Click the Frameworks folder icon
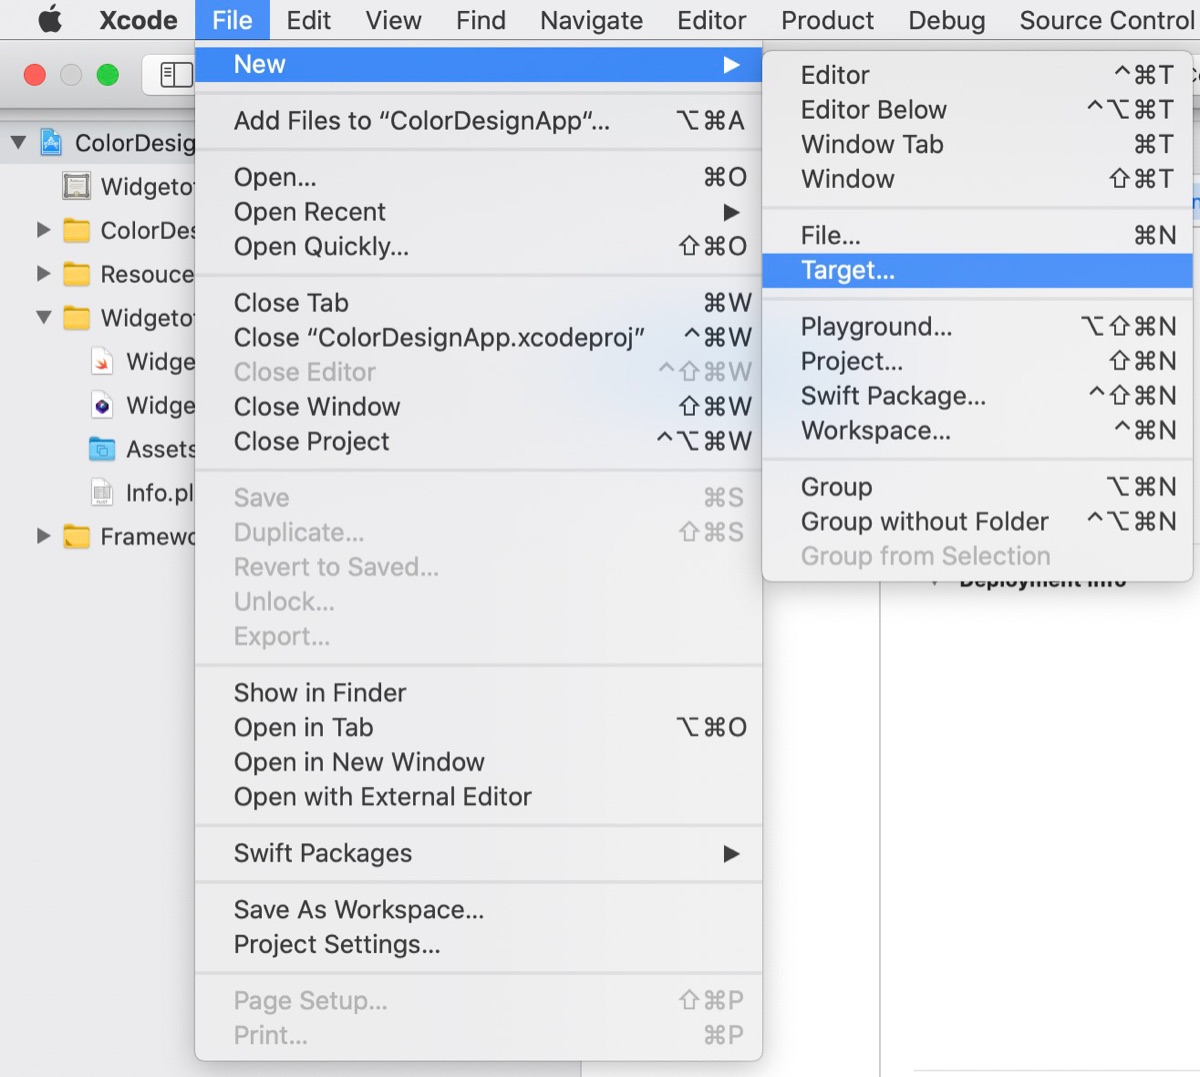Screen dimensions: 1200x1077 coord(77,536)
